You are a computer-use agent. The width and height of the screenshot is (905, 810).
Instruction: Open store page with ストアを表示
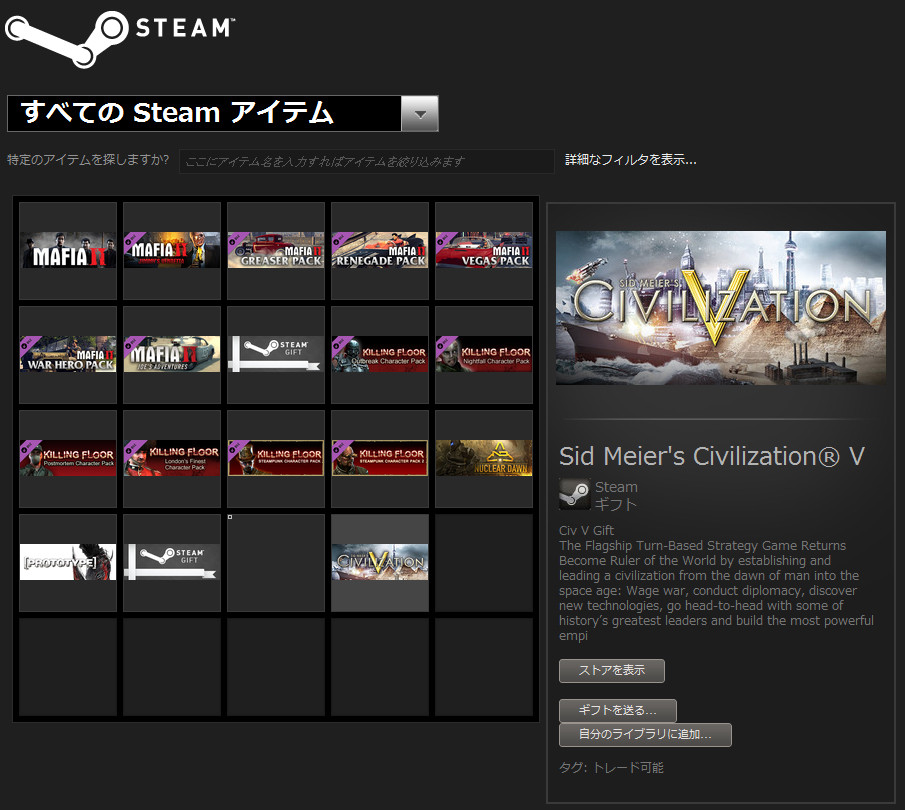tap(612, 671)
